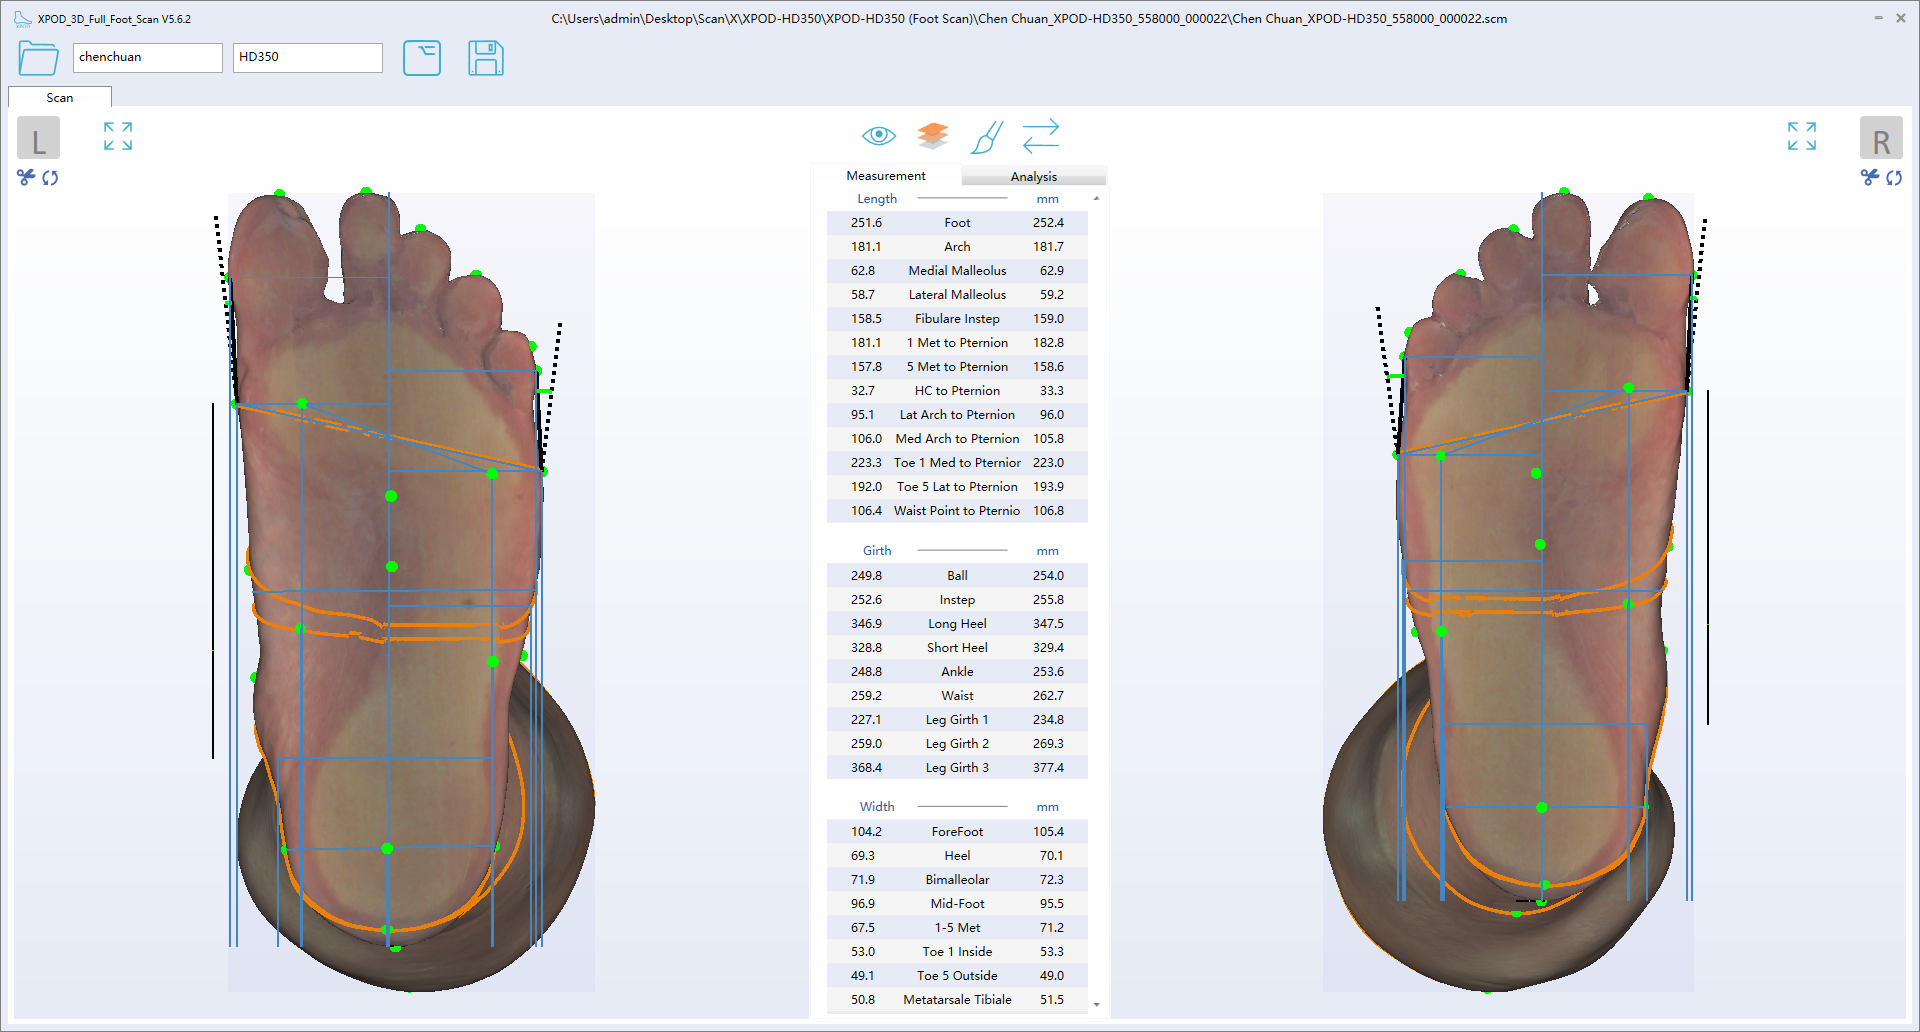Image resolution: width=1920 pixels, height=1032 pixels.
Task: Click the archive box icon in toolbar
Action: pyautogui.click(x=421, y=58)
